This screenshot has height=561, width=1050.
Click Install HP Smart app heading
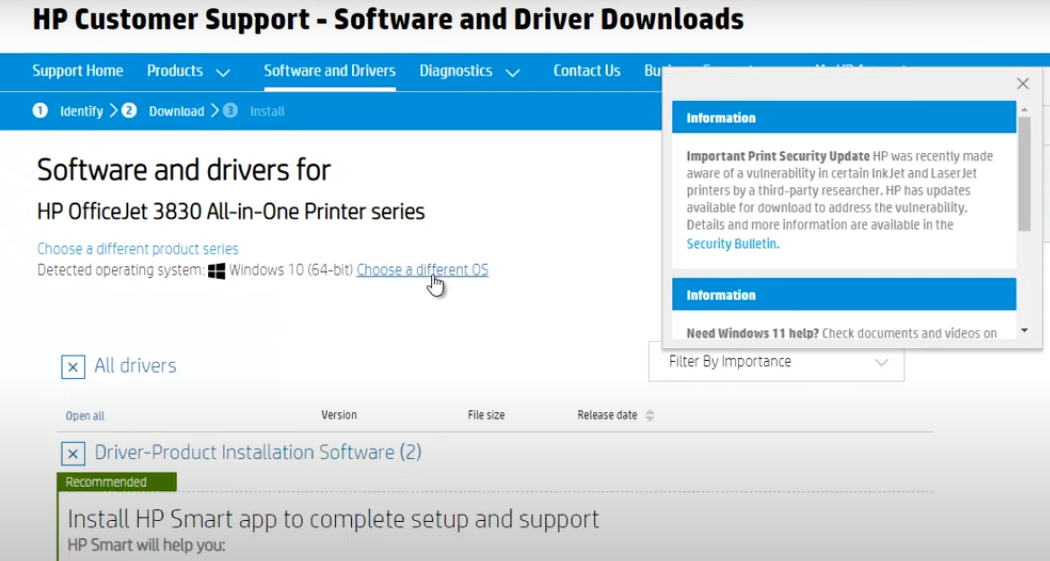pyautogui.click(x=333, y=519)
